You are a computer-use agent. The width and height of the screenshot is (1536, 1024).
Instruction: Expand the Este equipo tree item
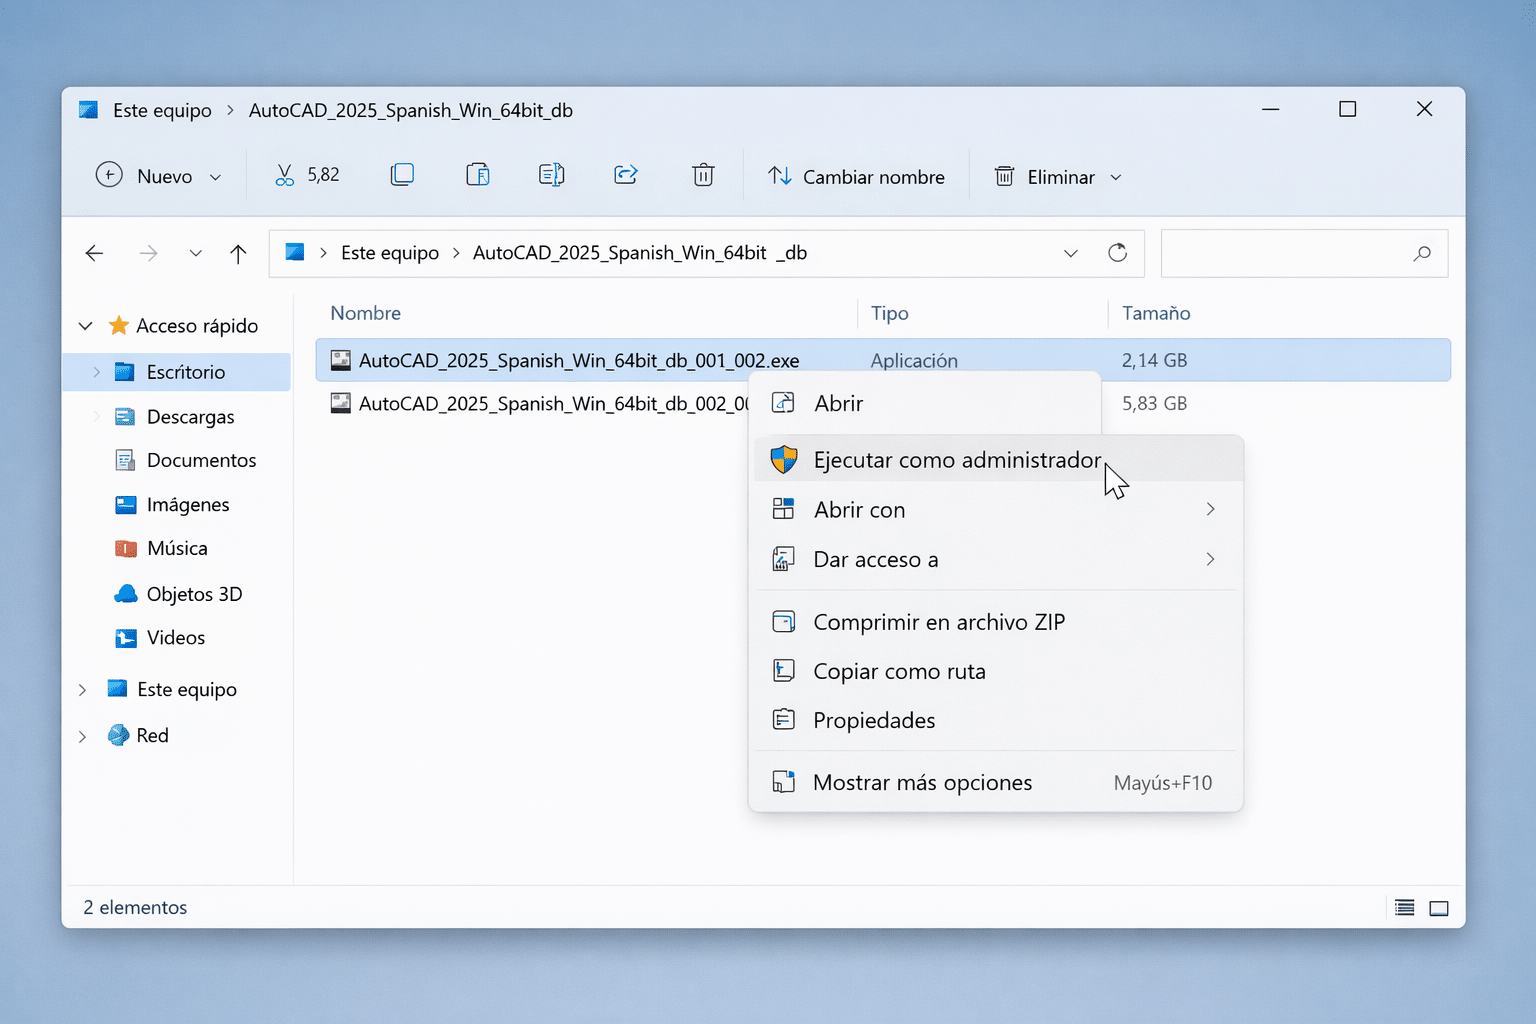[x=82, y=689]
